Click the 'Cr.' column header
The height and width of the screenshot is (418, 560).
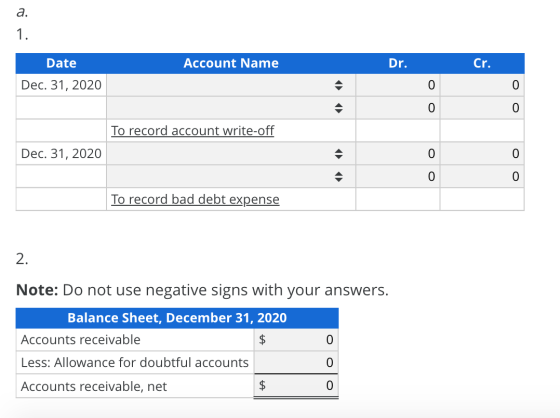pos(482,63)
